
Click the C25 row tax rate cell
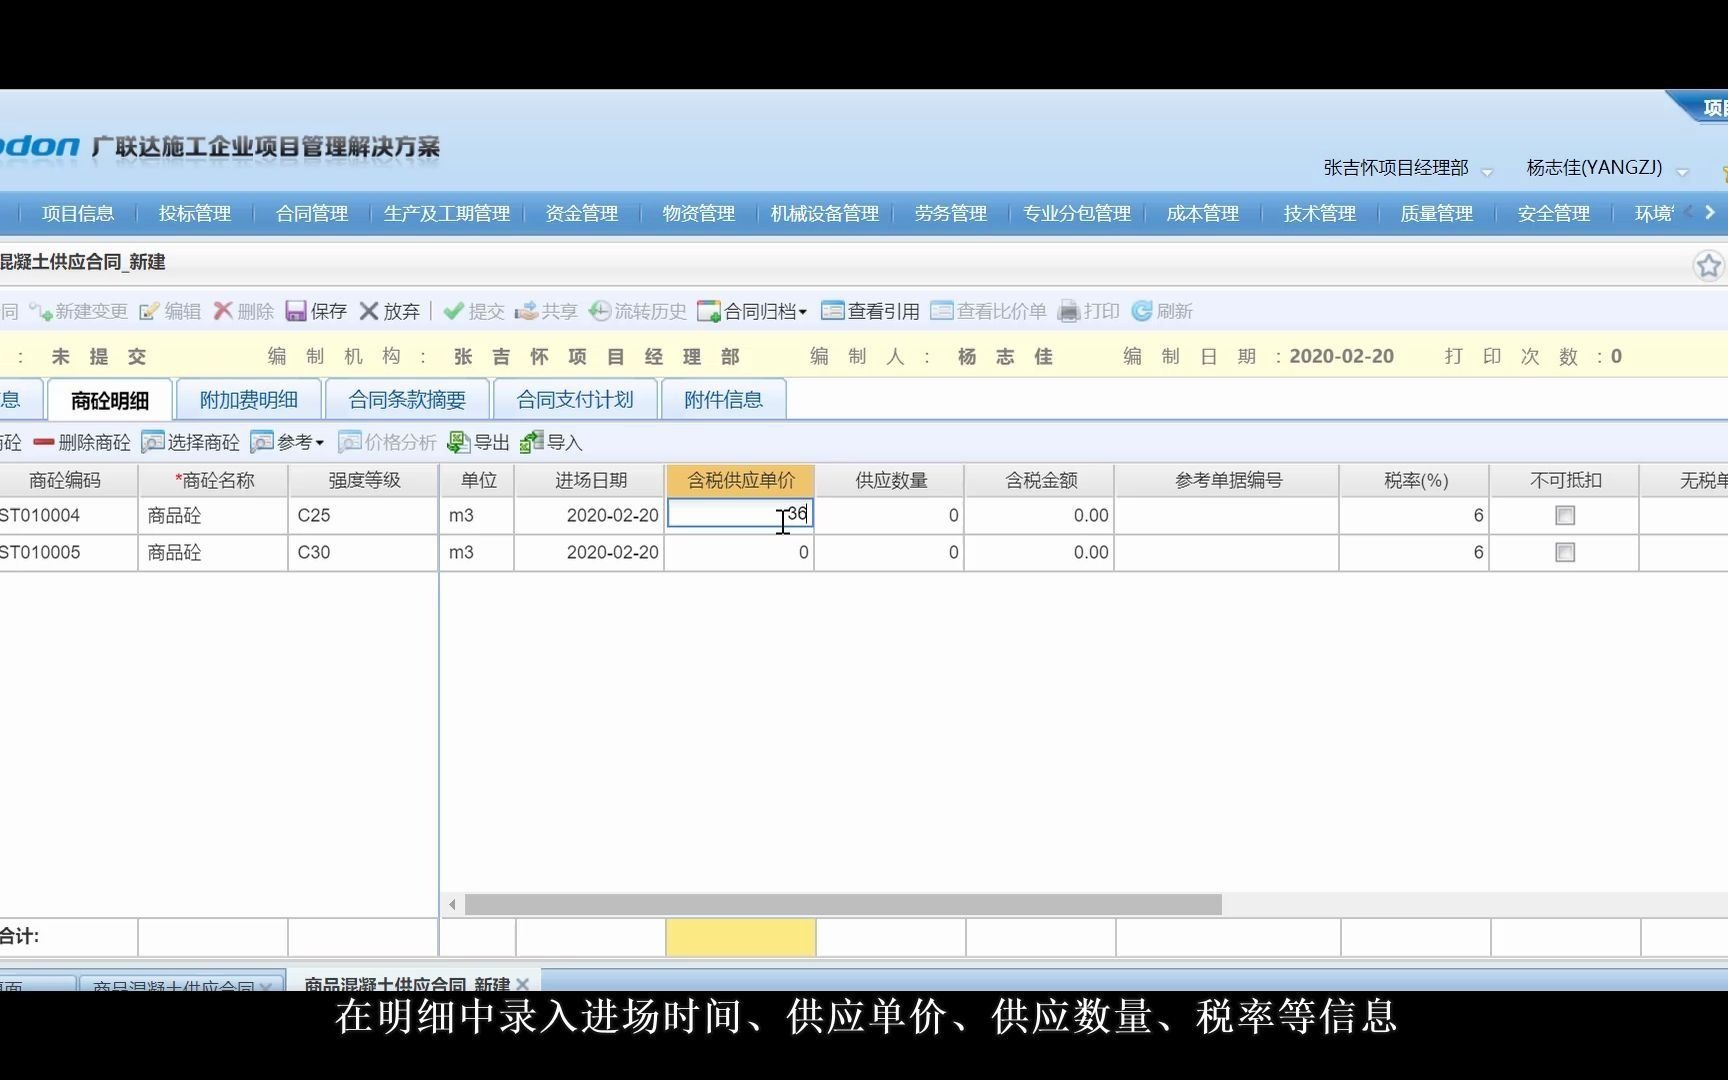coord(1415,515)
